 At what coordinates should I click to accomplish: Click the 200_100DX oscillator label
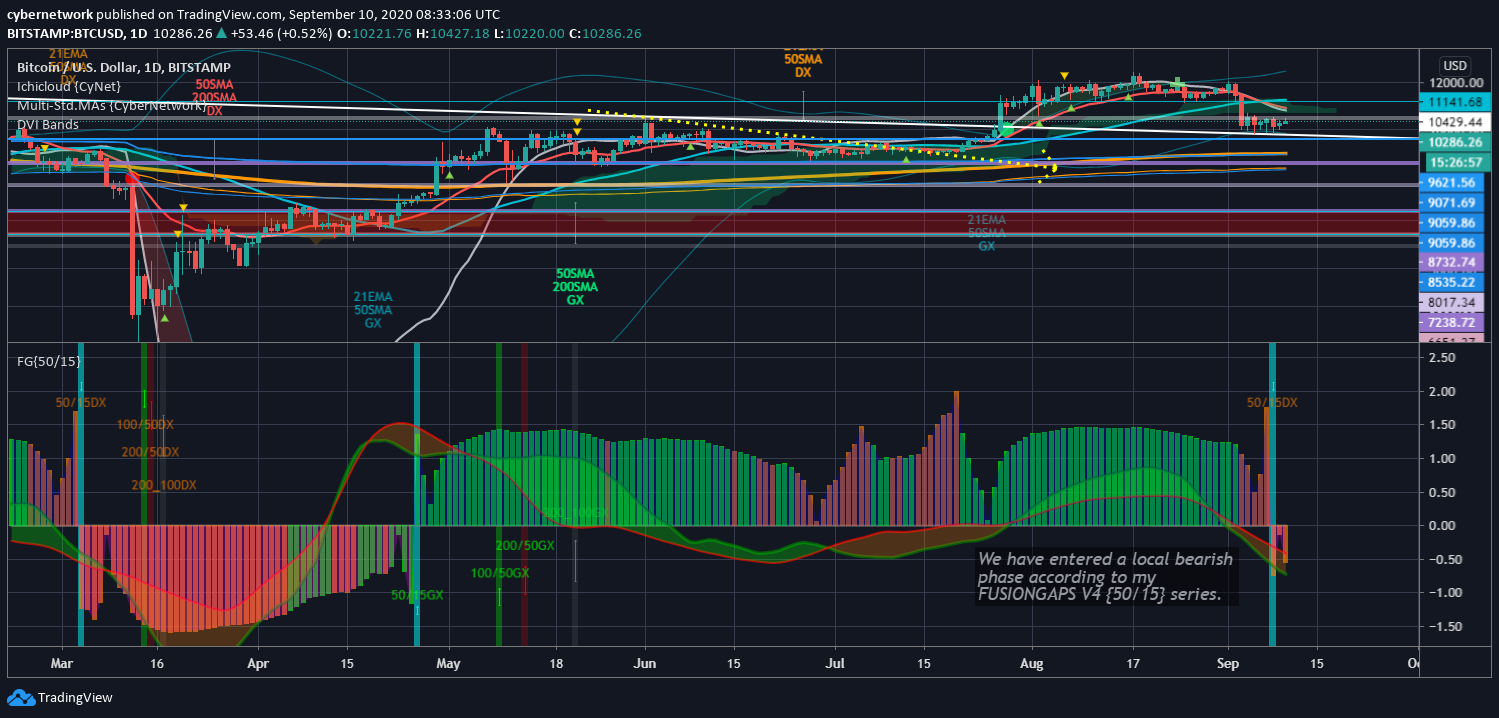164,485
